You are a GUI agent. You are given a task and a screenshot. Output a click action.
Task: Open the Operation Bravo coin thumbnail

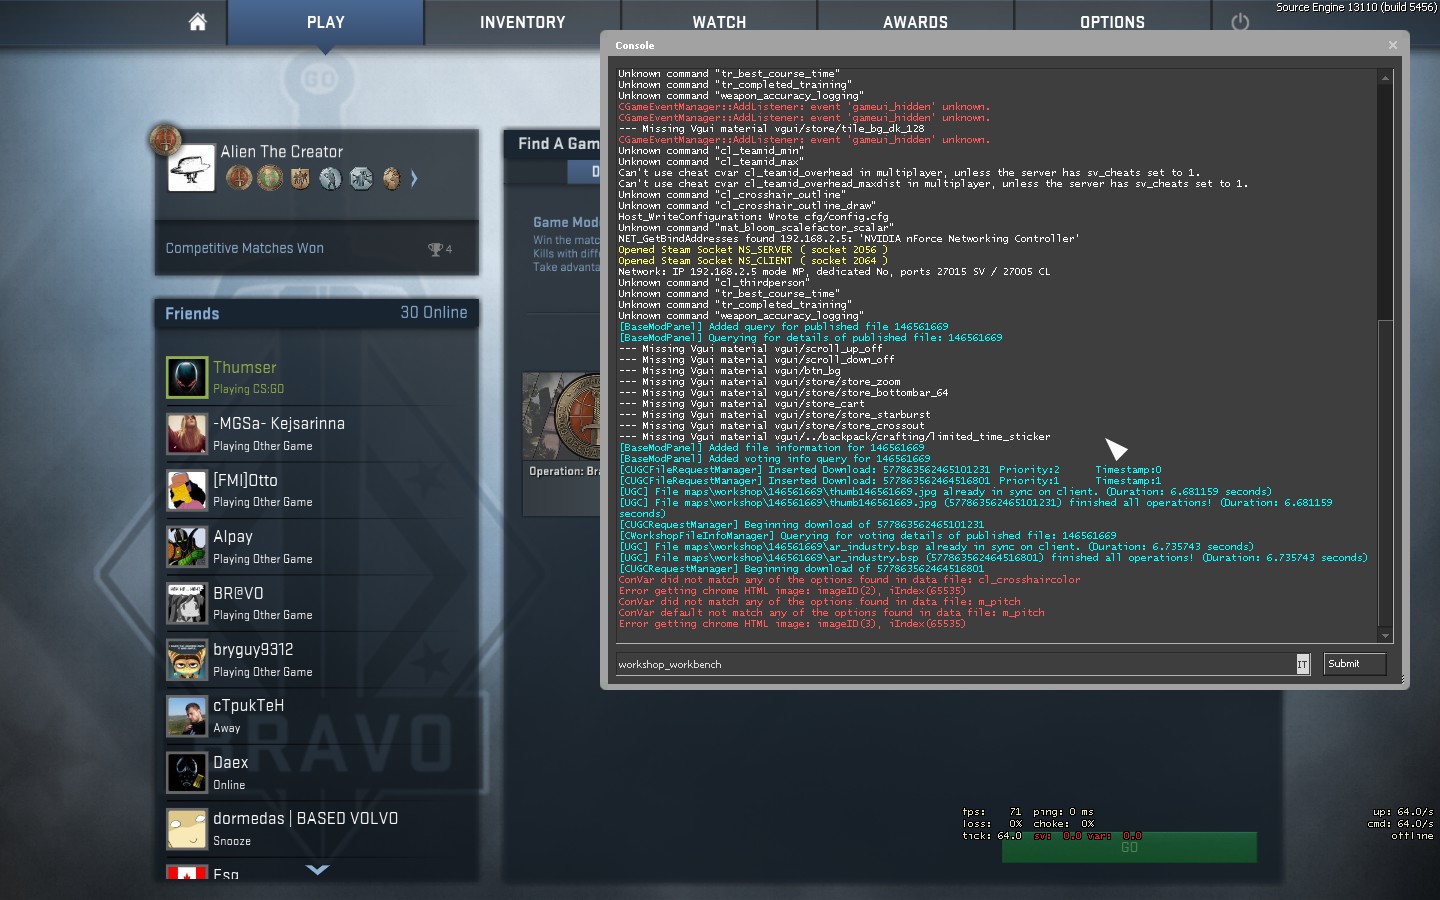click(x=562, y=416)
